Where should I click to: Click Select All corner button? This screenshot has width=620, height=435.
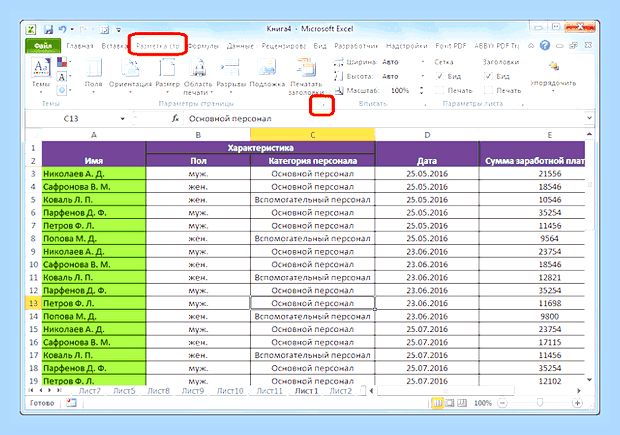click(x=34, y=135)
